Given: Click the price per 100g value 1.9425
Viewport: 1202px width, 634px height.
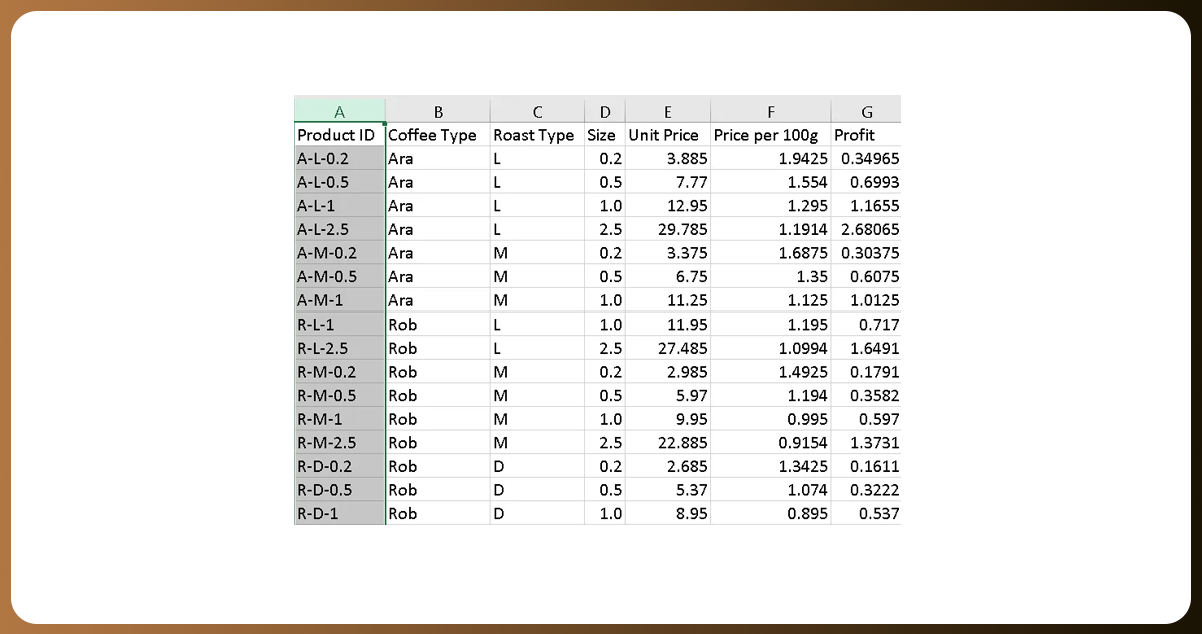Looking at the screenshot, I should (x=770, y=159).
